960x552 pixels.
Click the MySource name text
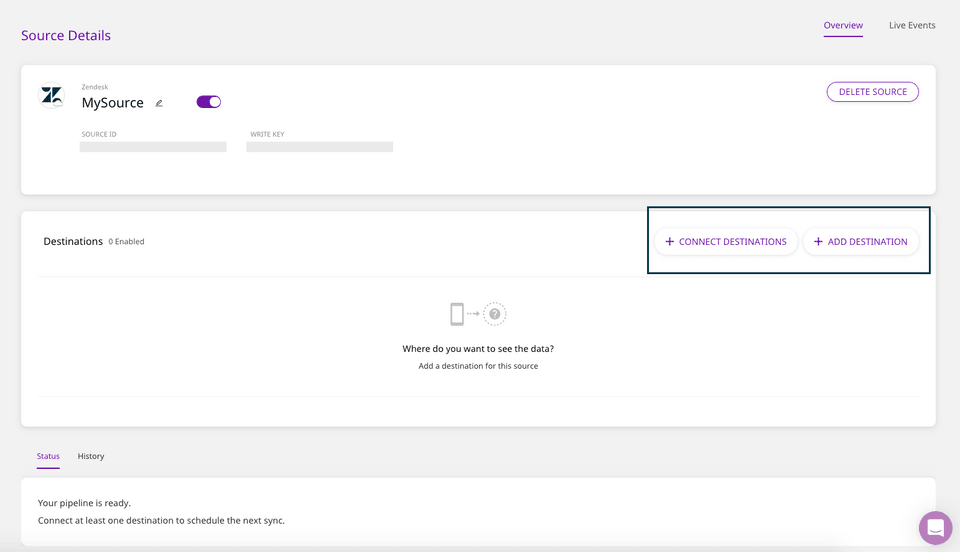point(112,103)
